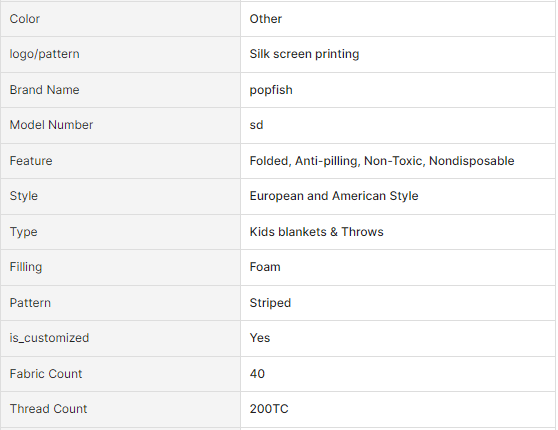Click the 'sd' model value
558x430 pixels.
[x=256, y=125]
